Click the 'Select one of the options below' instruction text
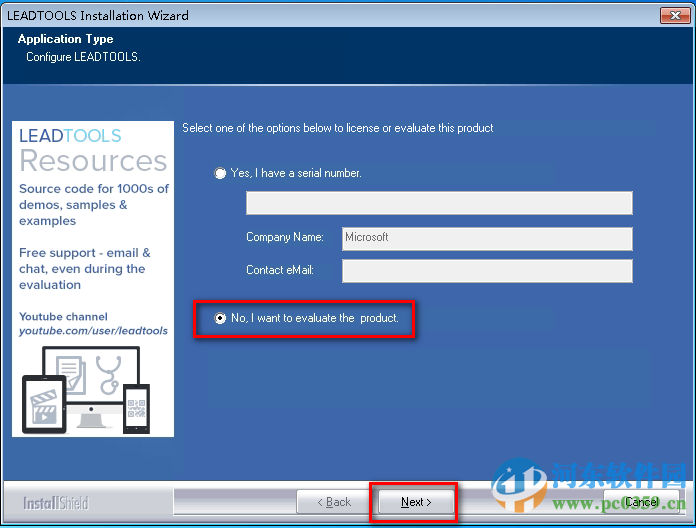Screen dimensions: 696x528 click(338, 128)
